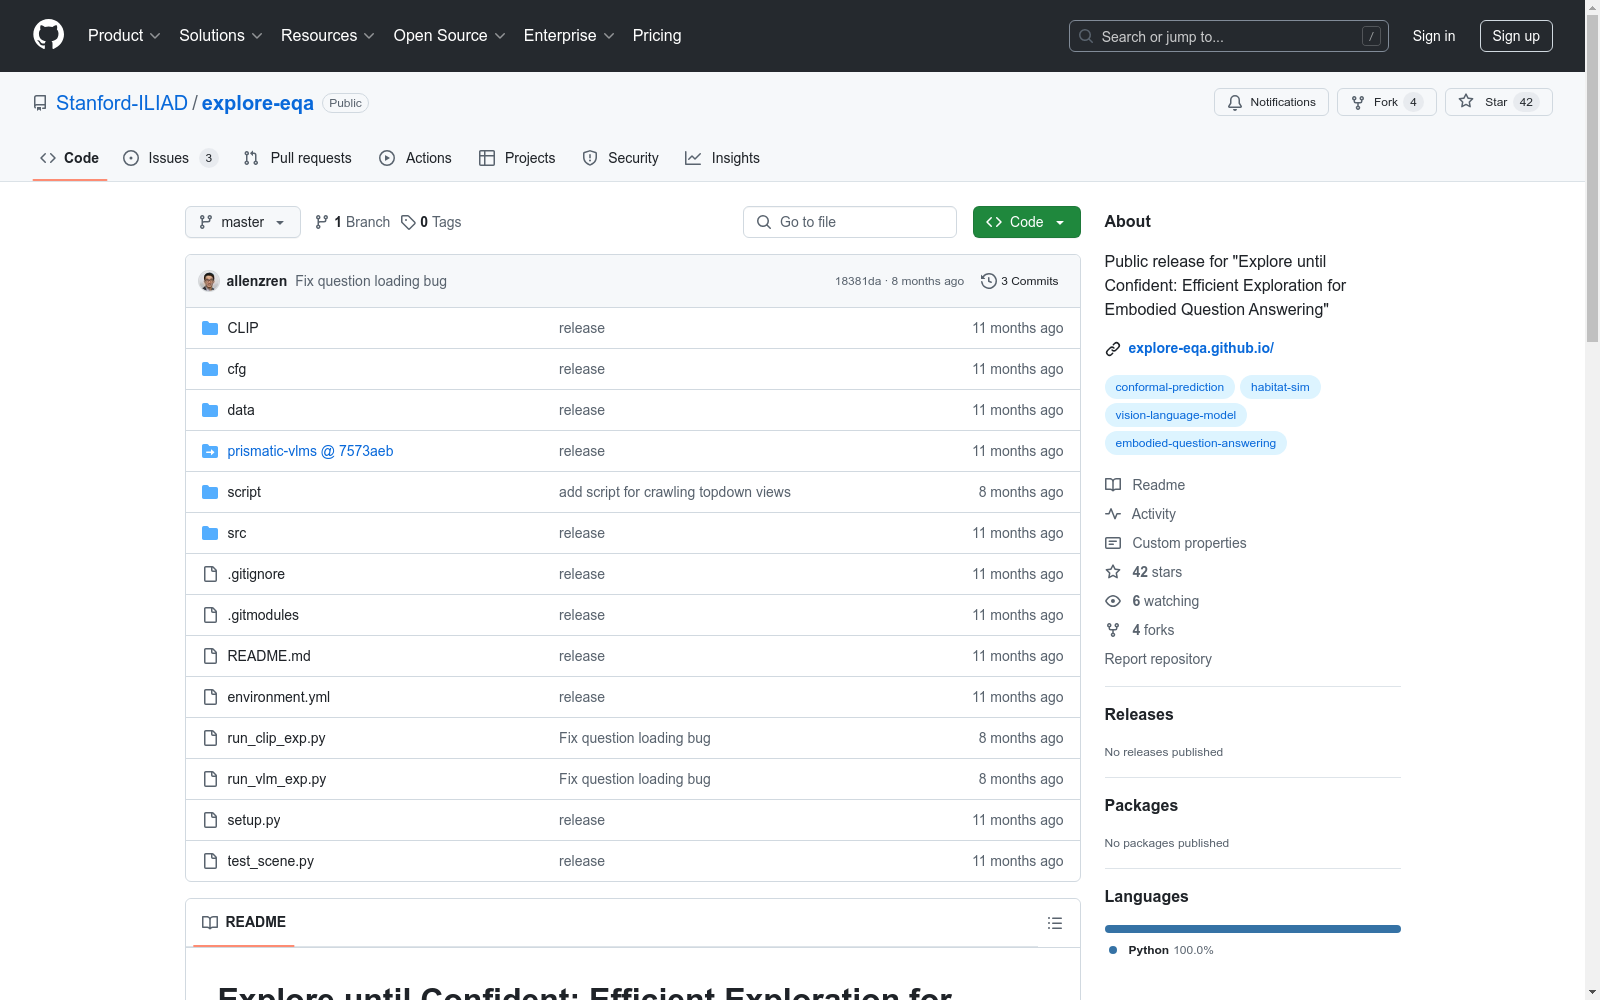Open the 3 Commits link
Viewport: 1600px width, 1000px height.
[x=1020, y=281]
